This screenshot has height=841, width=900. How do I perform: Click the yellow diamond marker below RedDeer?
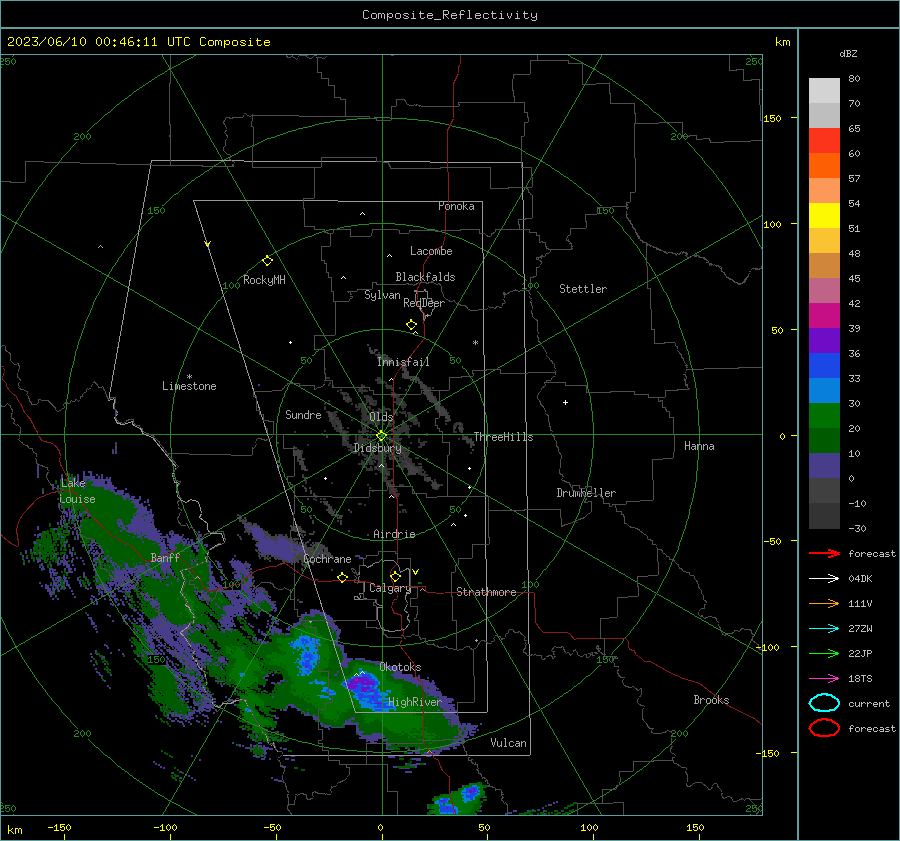tap(411, 325)
